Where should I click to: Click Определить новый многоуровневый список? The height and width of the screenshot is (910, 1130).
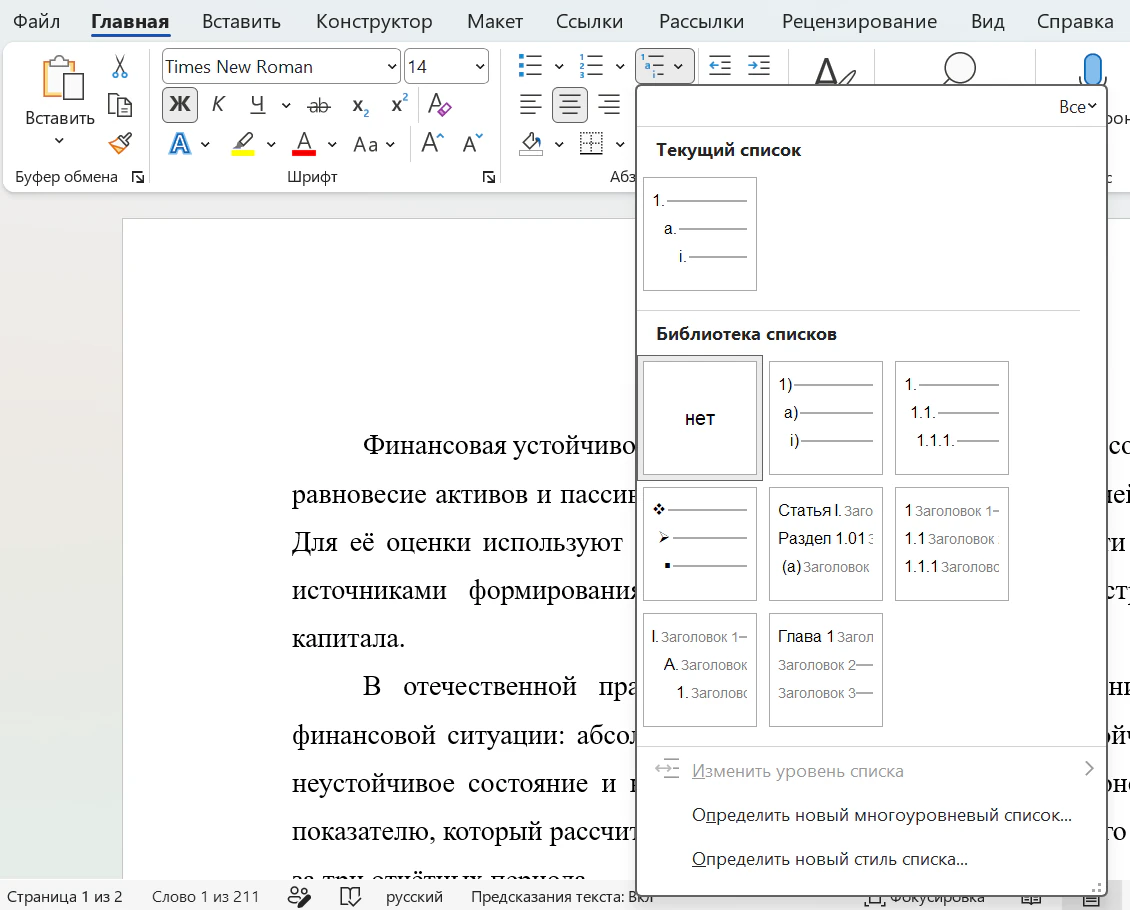[881, 815]
